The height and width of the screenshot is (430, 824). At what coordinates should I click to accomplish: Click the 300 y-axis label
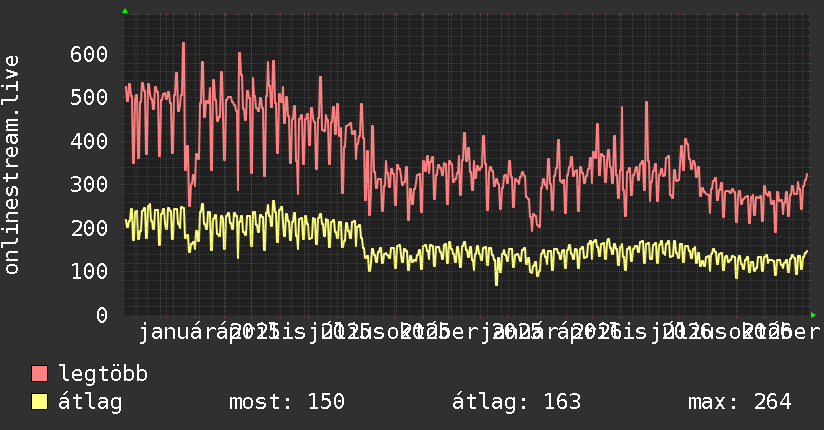(89, 185)
